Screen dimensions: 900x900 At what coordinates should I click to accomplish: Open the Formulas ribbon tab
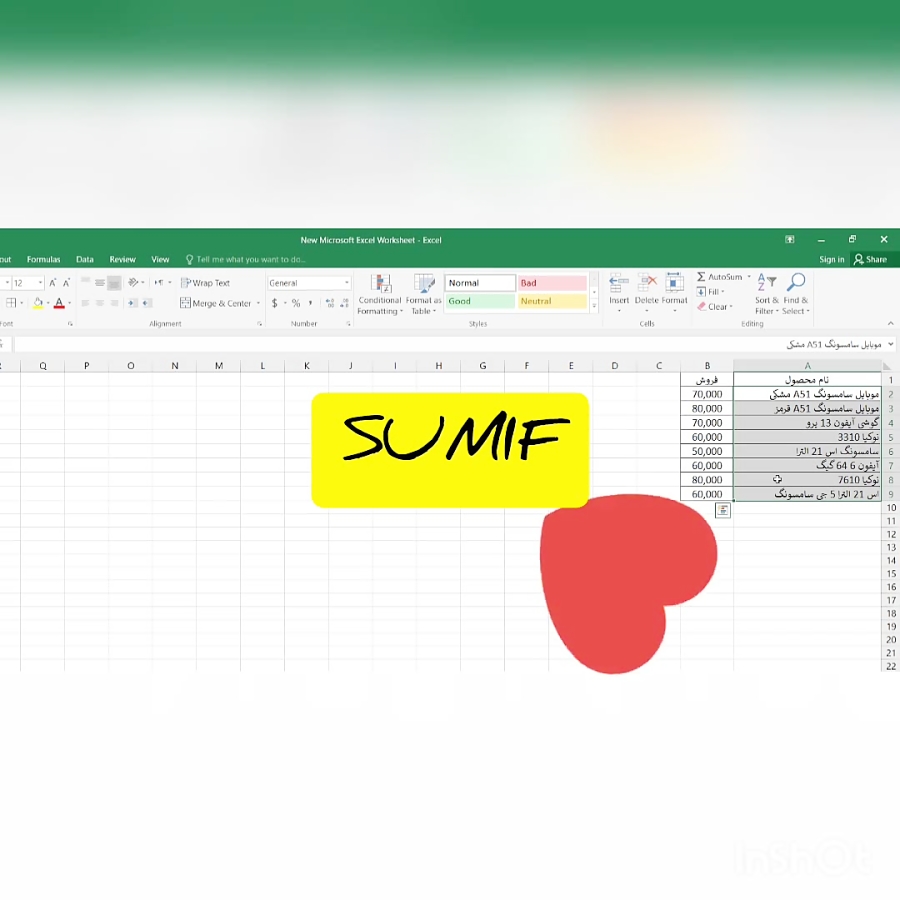click(x=44, y=259)
